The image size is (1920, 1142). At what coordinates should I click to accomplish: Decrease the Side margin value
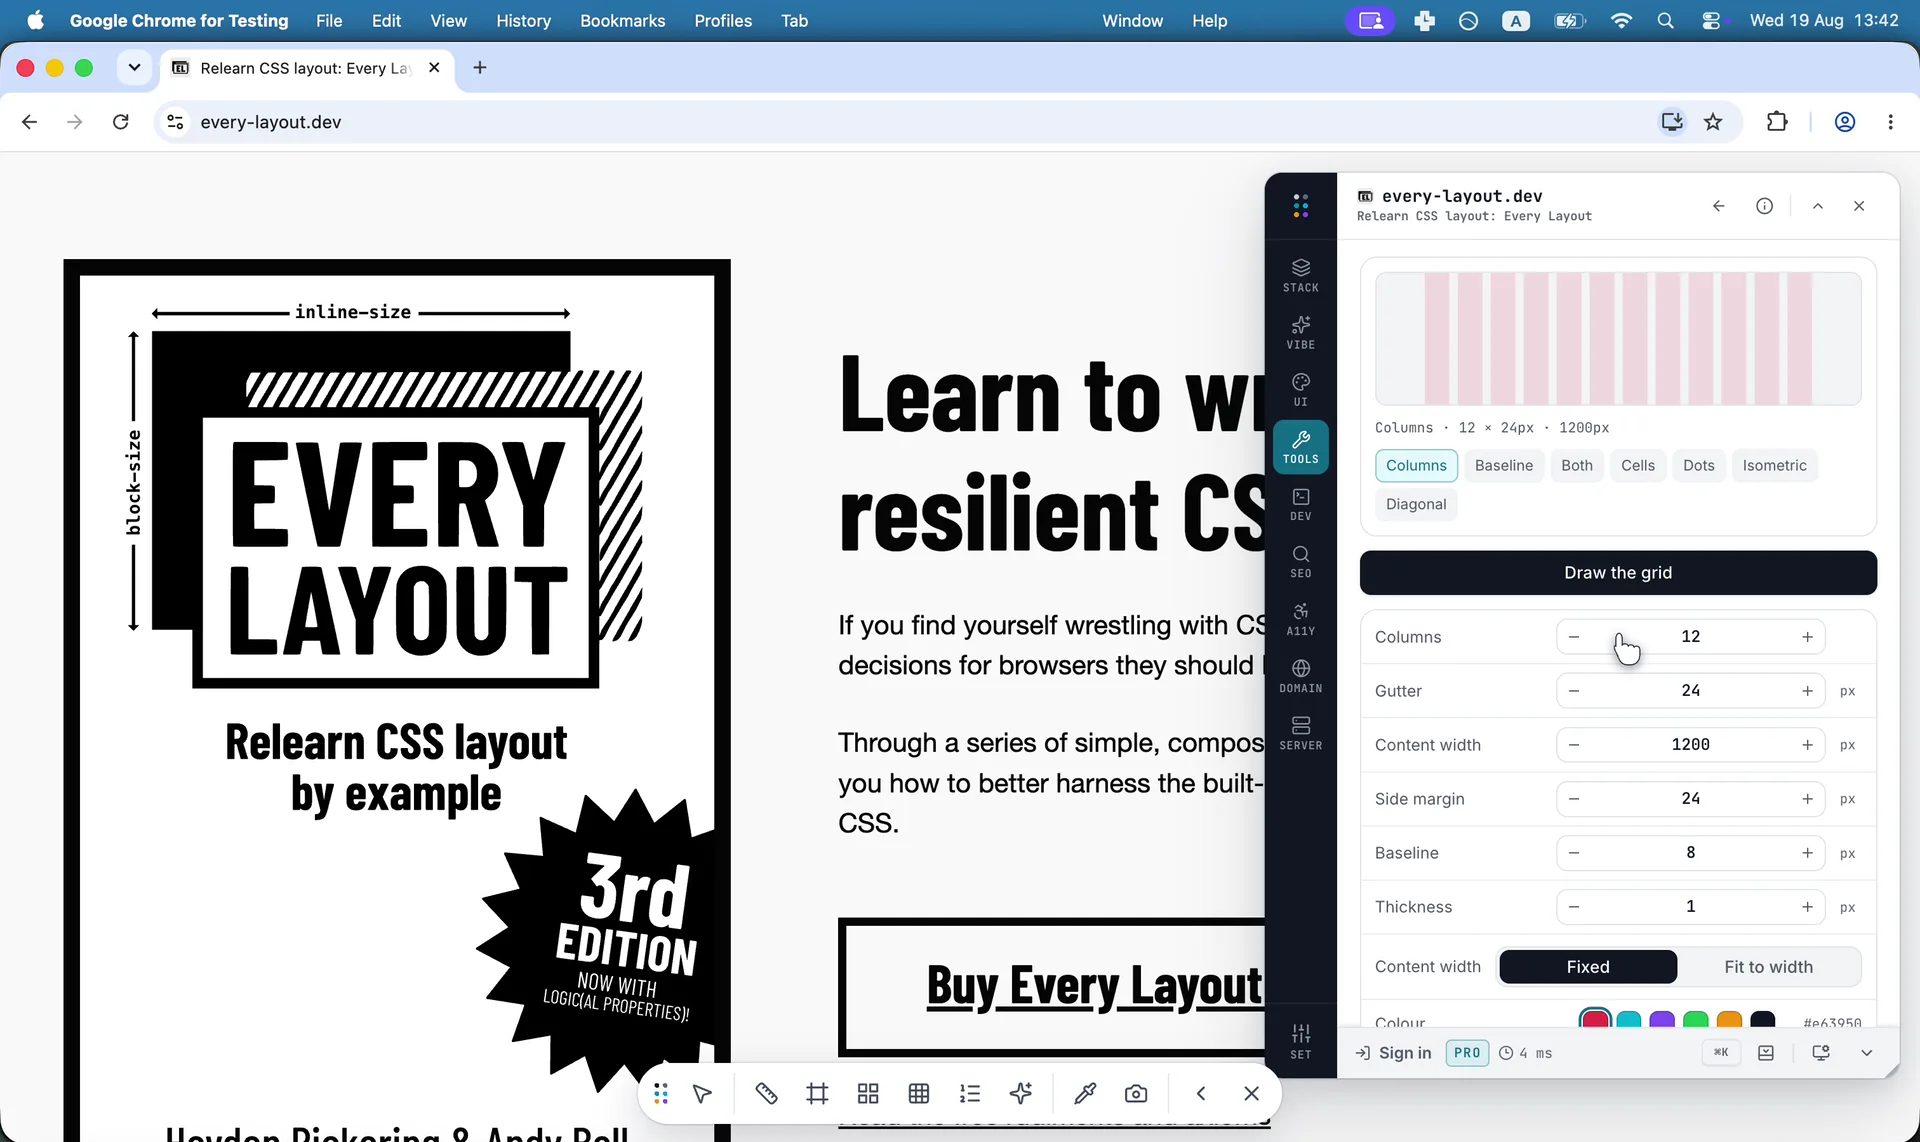coord(1574,799)
